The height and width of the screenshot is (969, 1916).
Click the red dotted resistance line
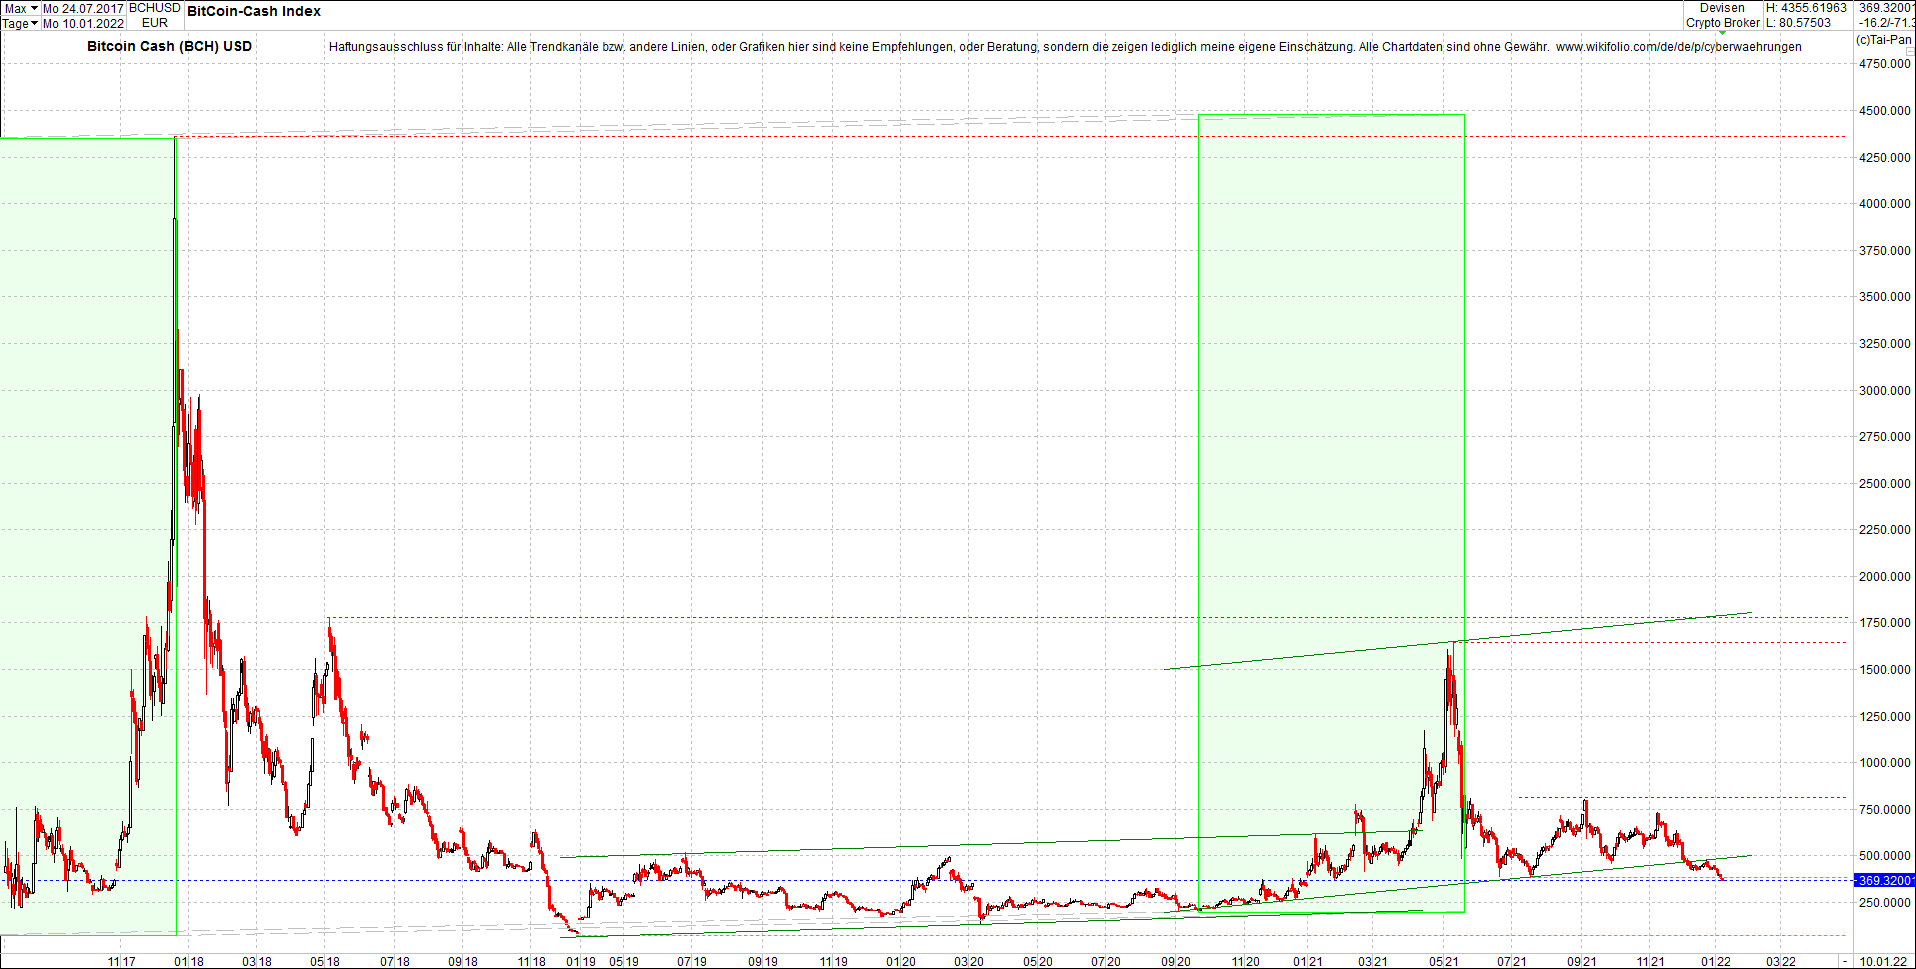coord(900,136)
